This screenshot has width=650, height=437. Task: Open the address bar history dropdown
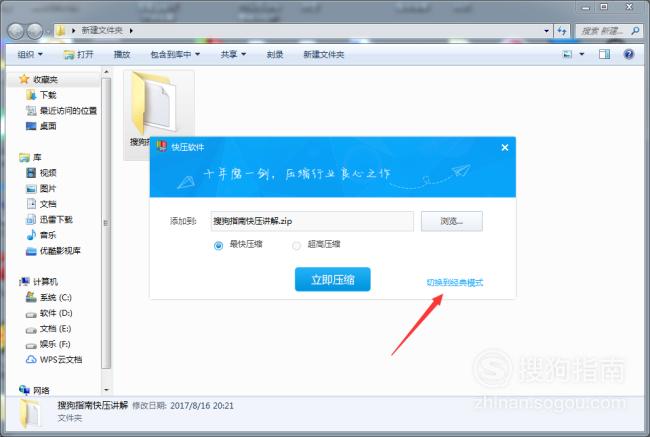click(x=546, y=31)
